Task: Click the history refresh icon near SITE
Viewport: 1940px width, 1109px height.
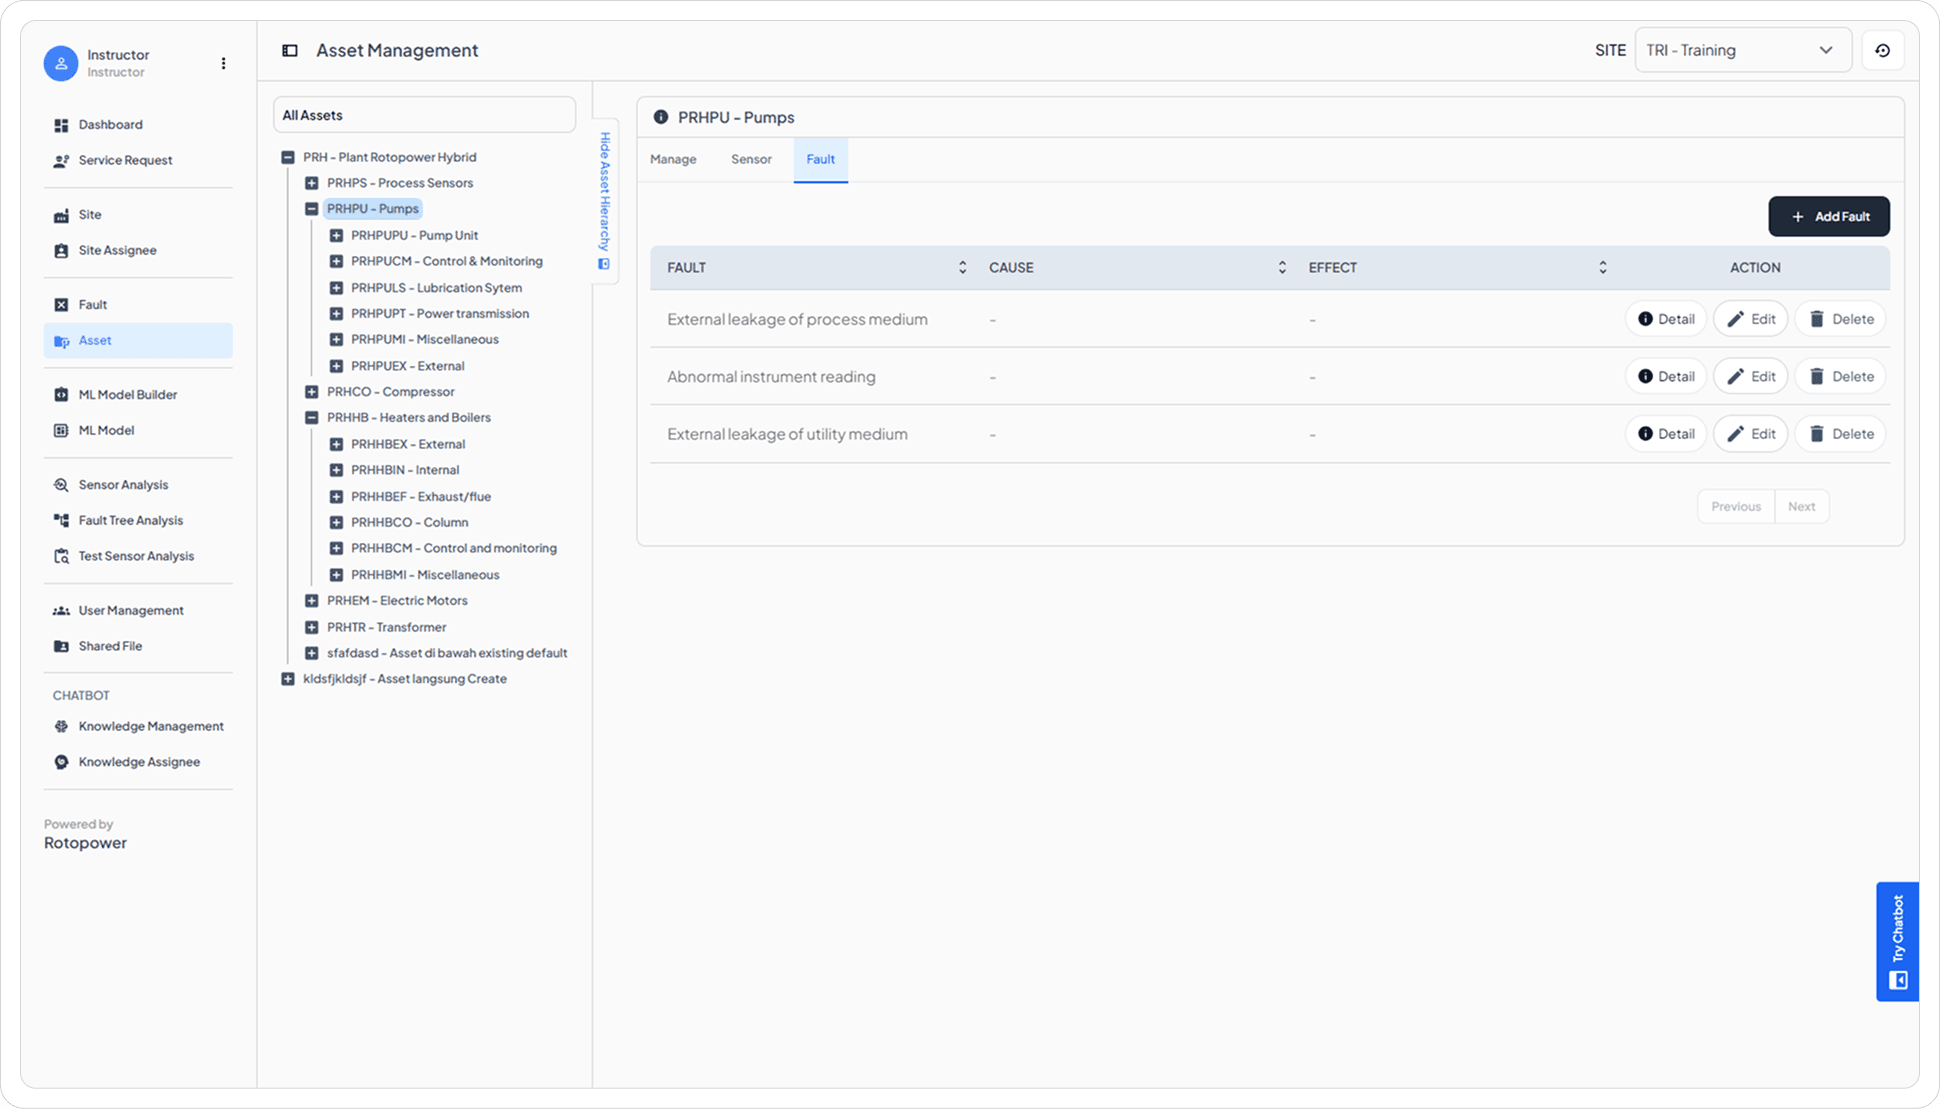Action: (x=1882, y=50)
